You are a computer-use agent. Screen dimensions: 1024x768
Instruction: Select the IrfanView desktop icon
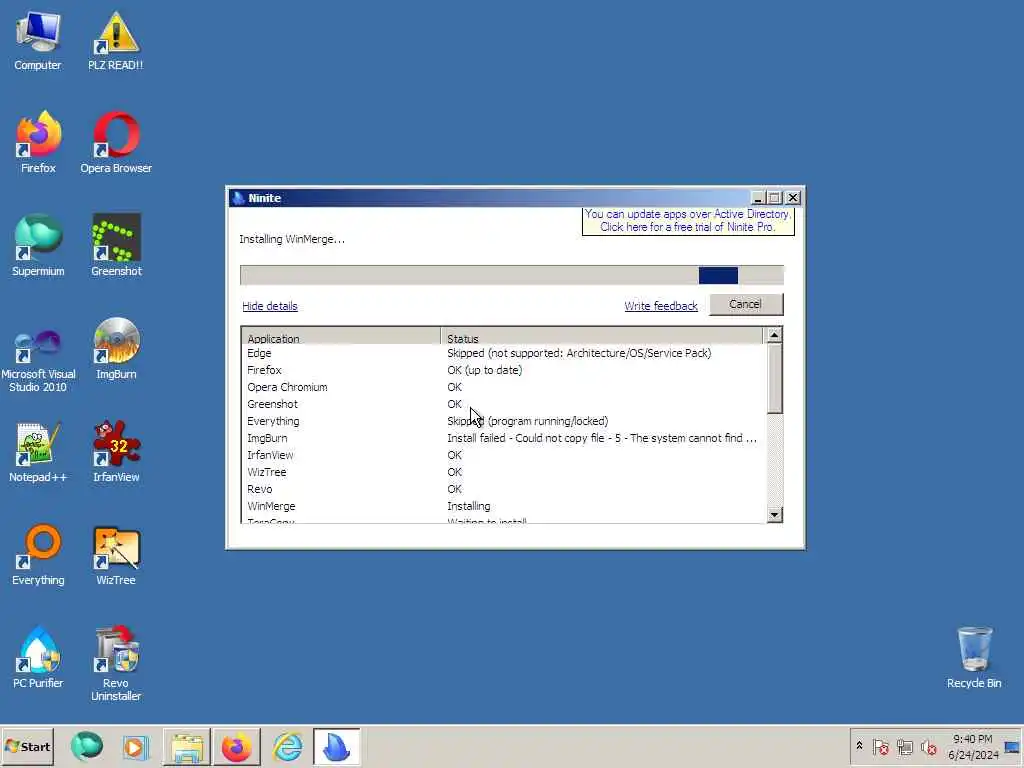116,453
